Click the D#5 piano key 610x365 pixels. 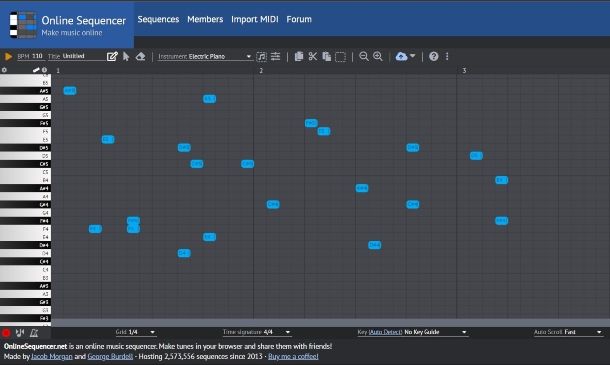pyautogui.click(x=25, y=147)
